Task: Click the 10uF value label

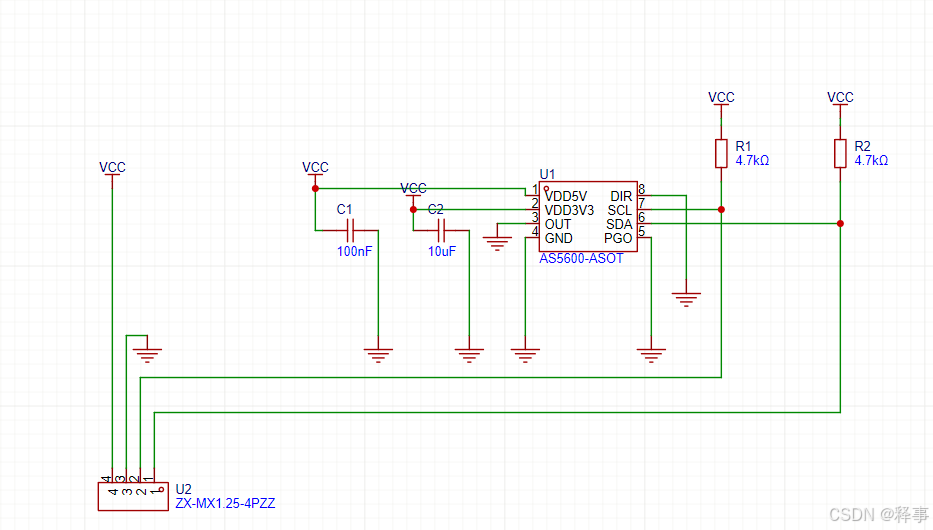Action: click(x=442, y=252)
